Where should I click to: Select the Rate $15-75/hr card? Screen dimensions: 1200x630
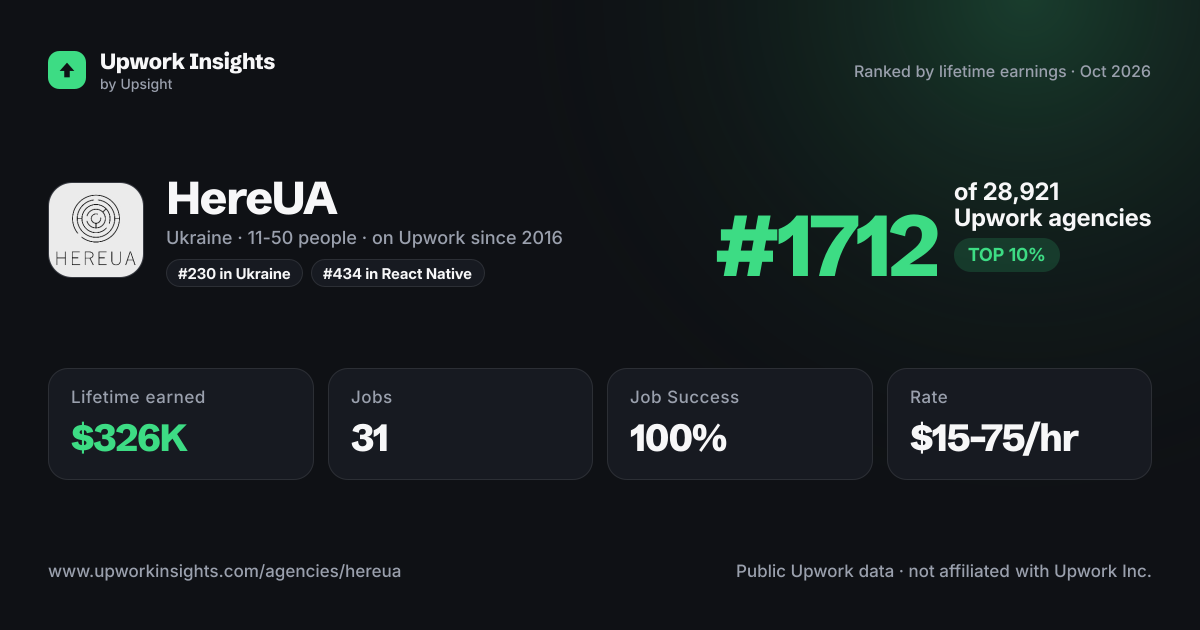coord(1019,424)
